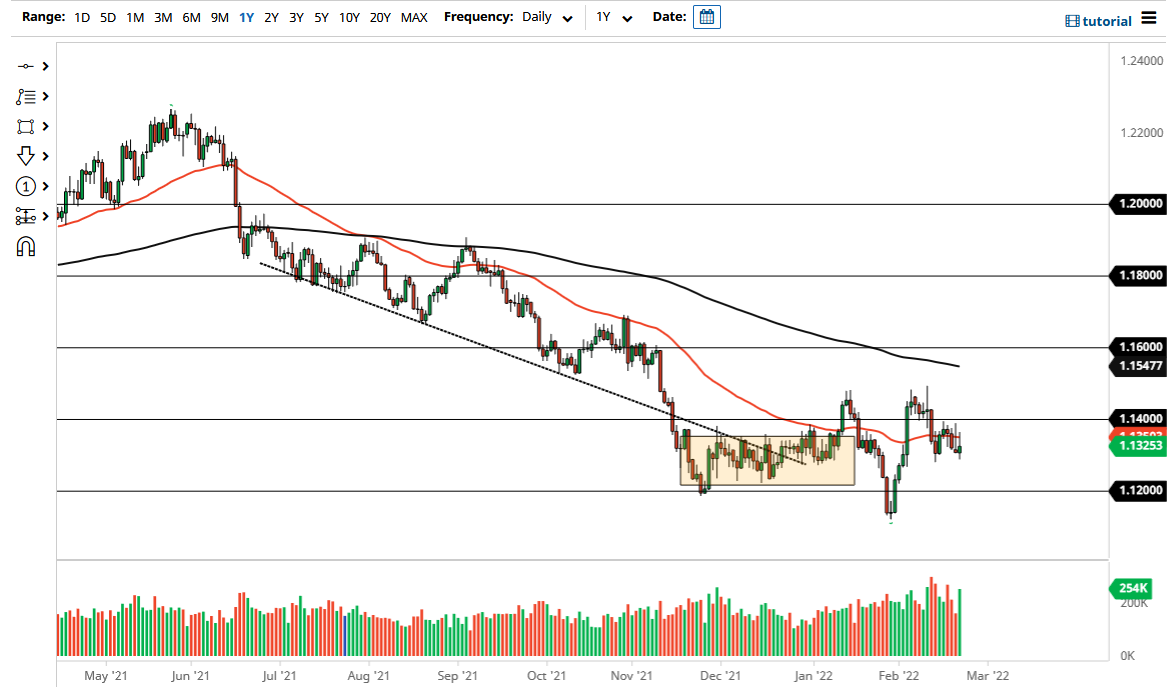Choose the 10Y range option
1175x694 pixels.
tap(349, 18)
